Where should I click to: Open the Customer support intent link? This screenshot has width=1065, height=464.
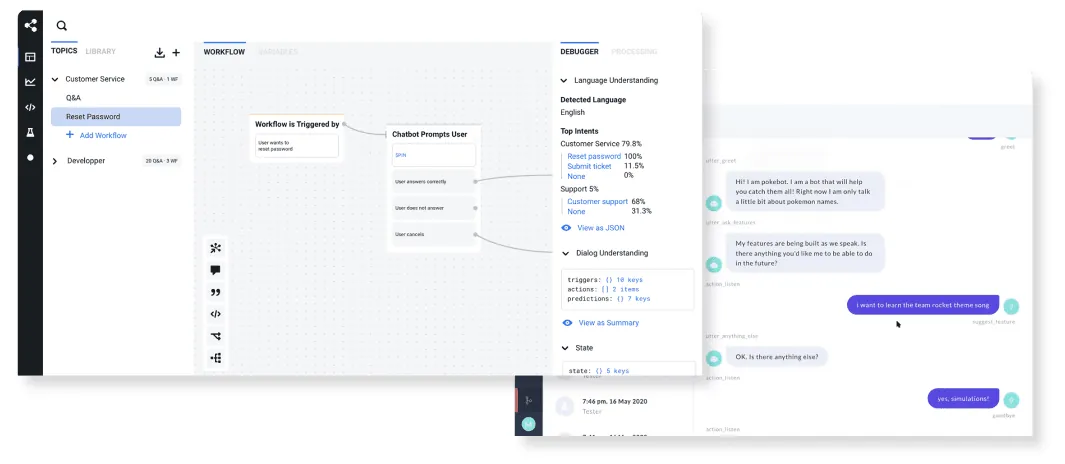point(598,202)
